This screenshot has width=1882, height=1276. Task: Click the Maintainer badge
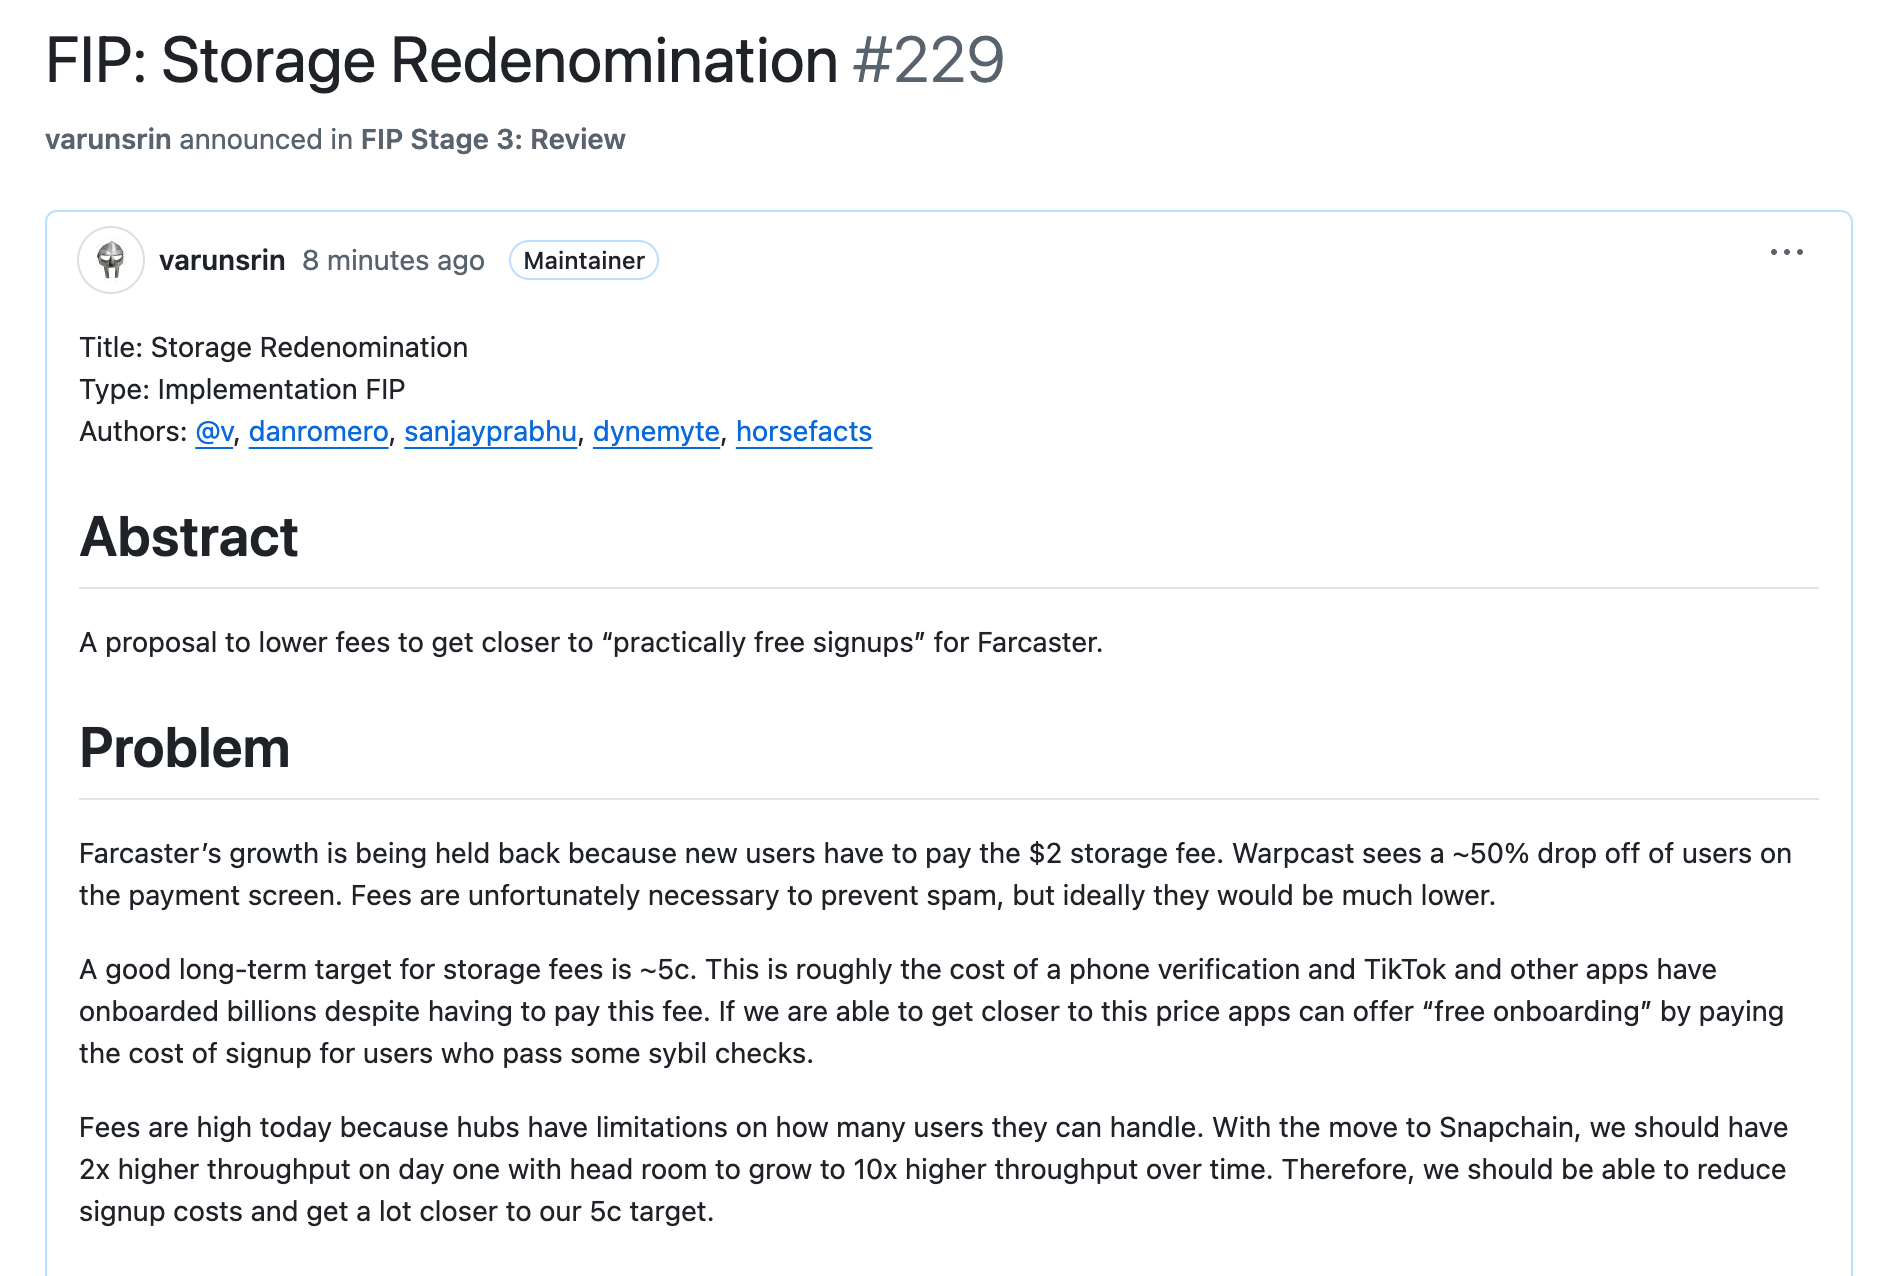point(584,260)
